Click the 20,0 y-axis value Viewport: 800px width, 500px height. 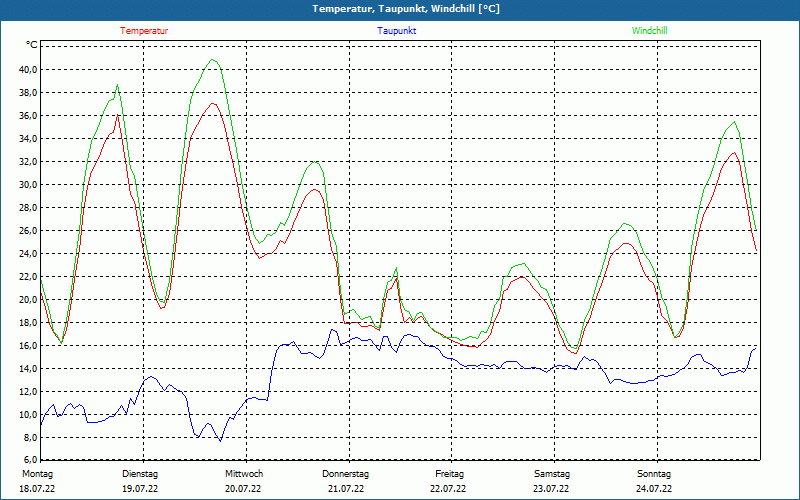pyautogui.click(x=29, y=299)
